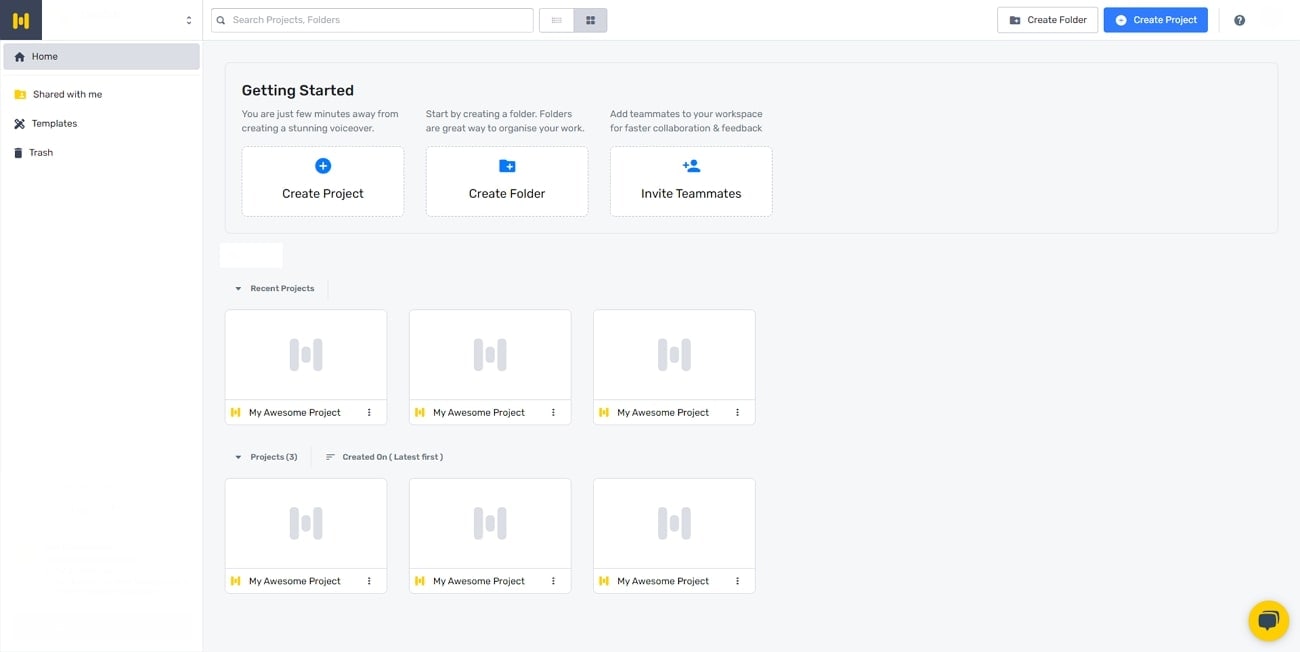The image size is (1300, 652).
Task: Open the yellow chat support widget
Action: 1268,621
